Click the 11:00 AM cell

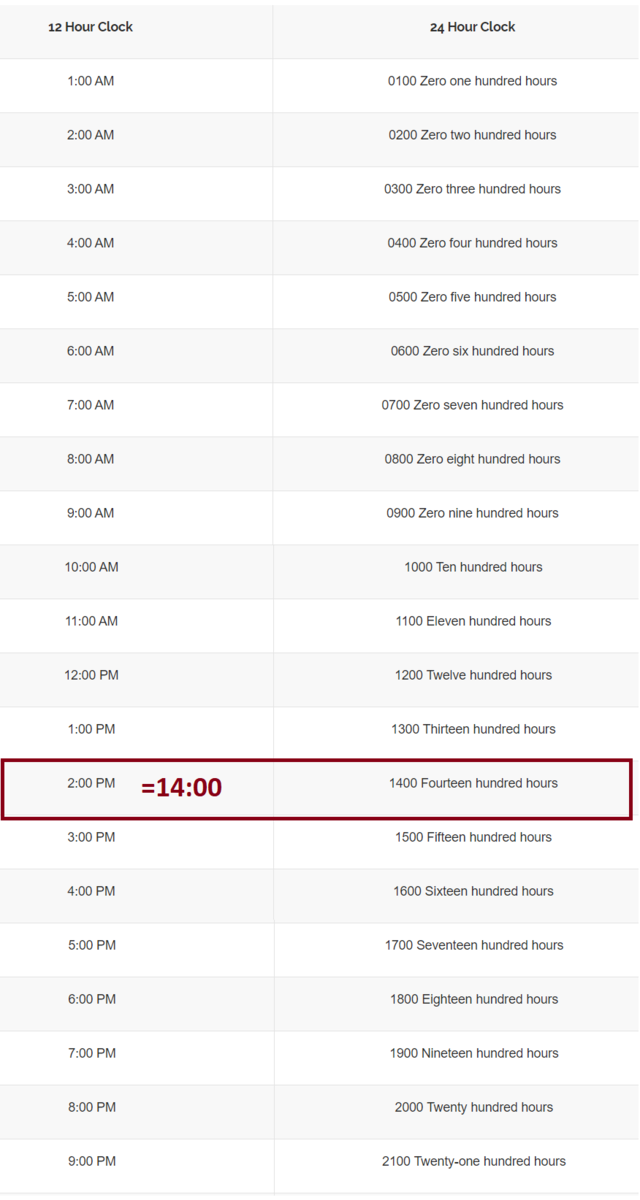(91, 621)
